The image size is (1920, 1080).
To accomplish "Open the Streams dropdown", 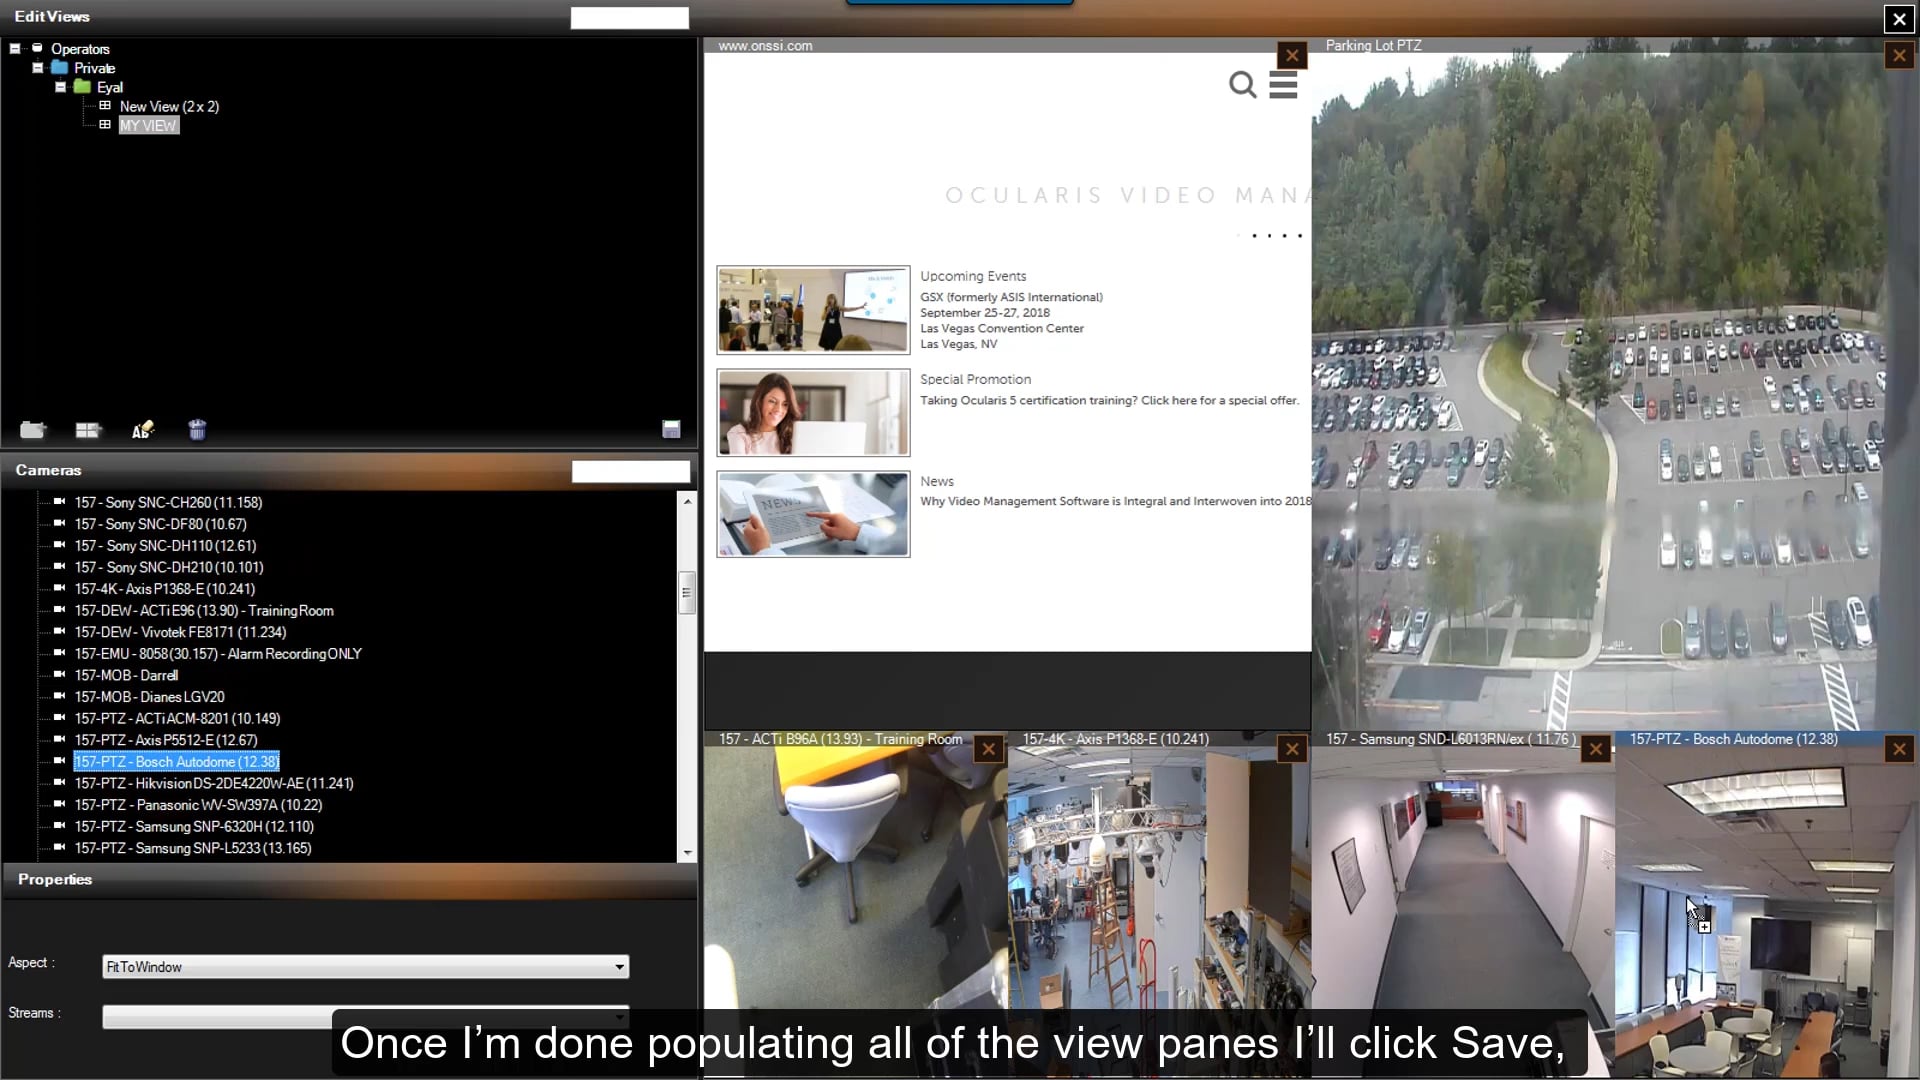I will click(620, 1017).
